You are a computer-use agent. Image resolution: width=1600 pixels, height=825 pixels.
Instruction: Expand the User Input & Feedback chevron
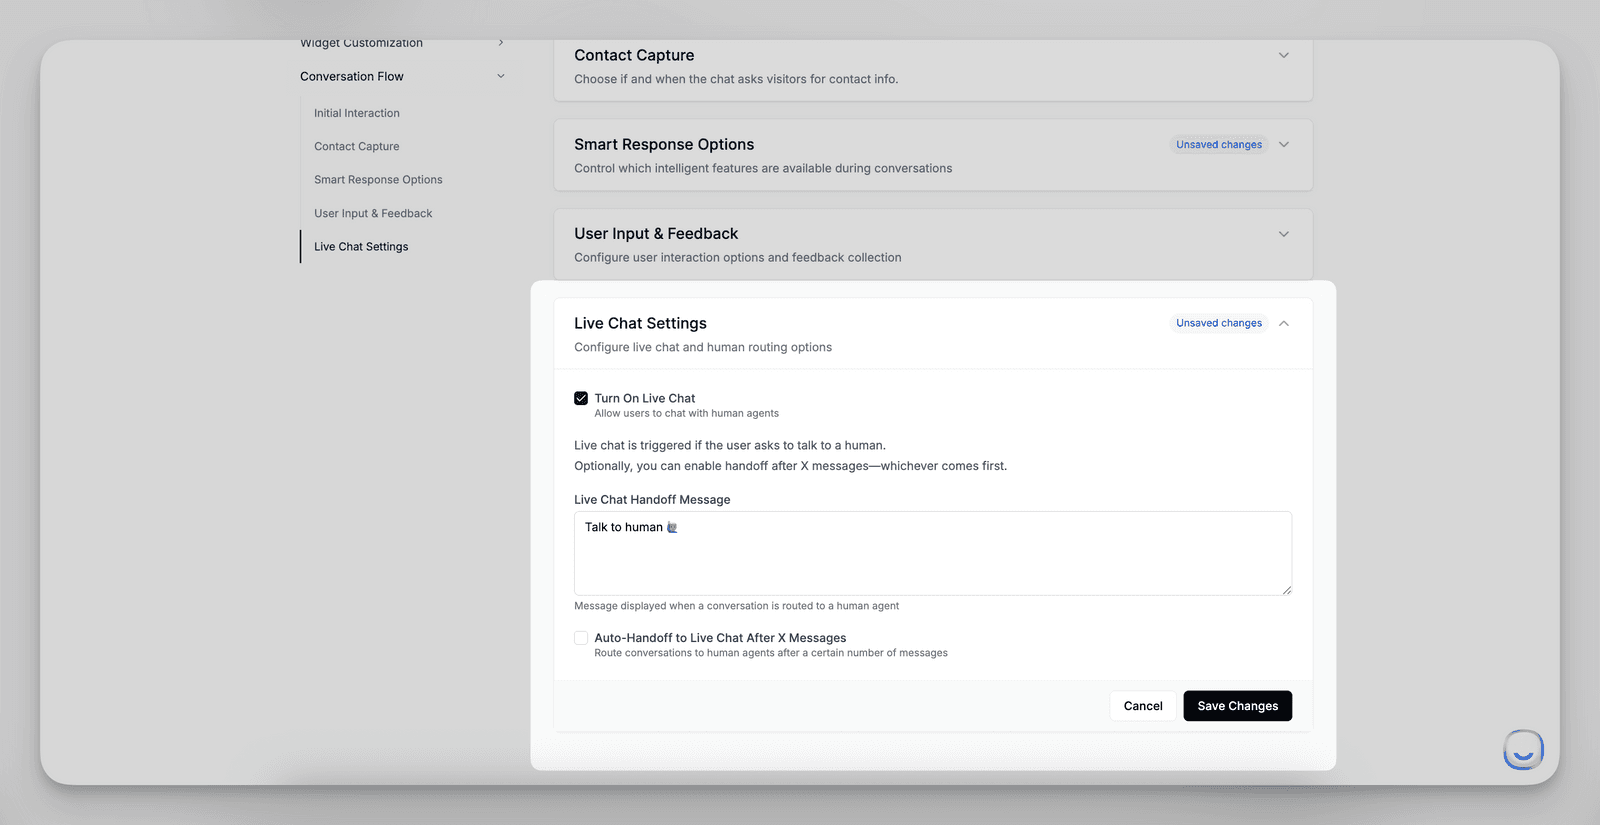coord(1284,234)
